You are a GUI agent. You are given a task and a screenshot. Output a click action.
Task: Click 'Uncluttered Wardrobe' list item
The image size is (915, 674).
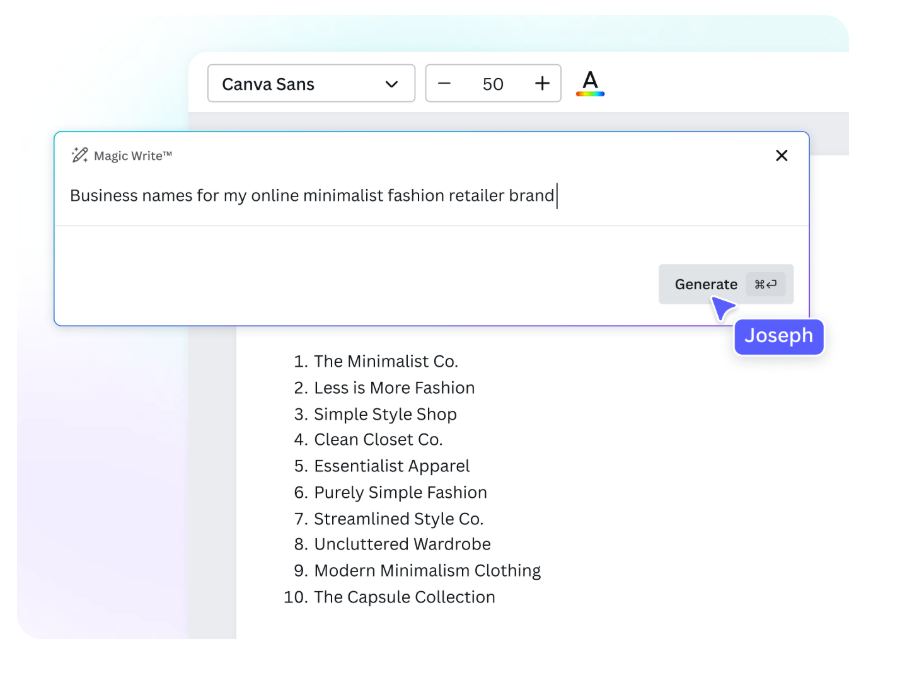pyautogui.click(x=402, y=544)
